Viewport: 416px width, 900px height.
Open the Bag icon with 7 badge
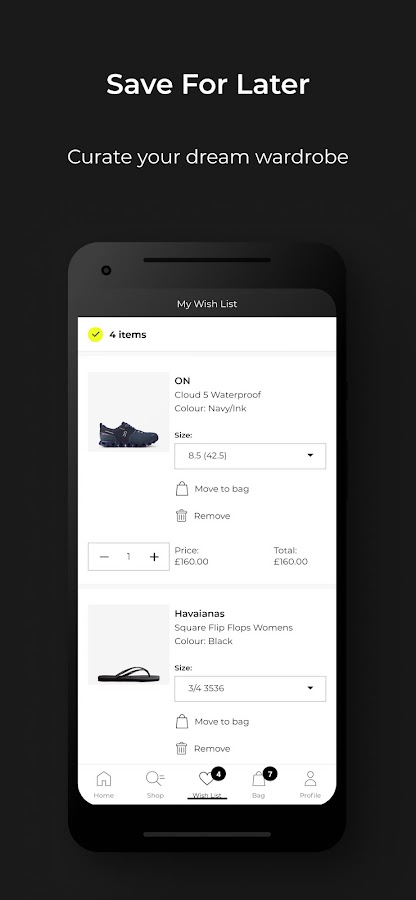(x=259, y=779)
